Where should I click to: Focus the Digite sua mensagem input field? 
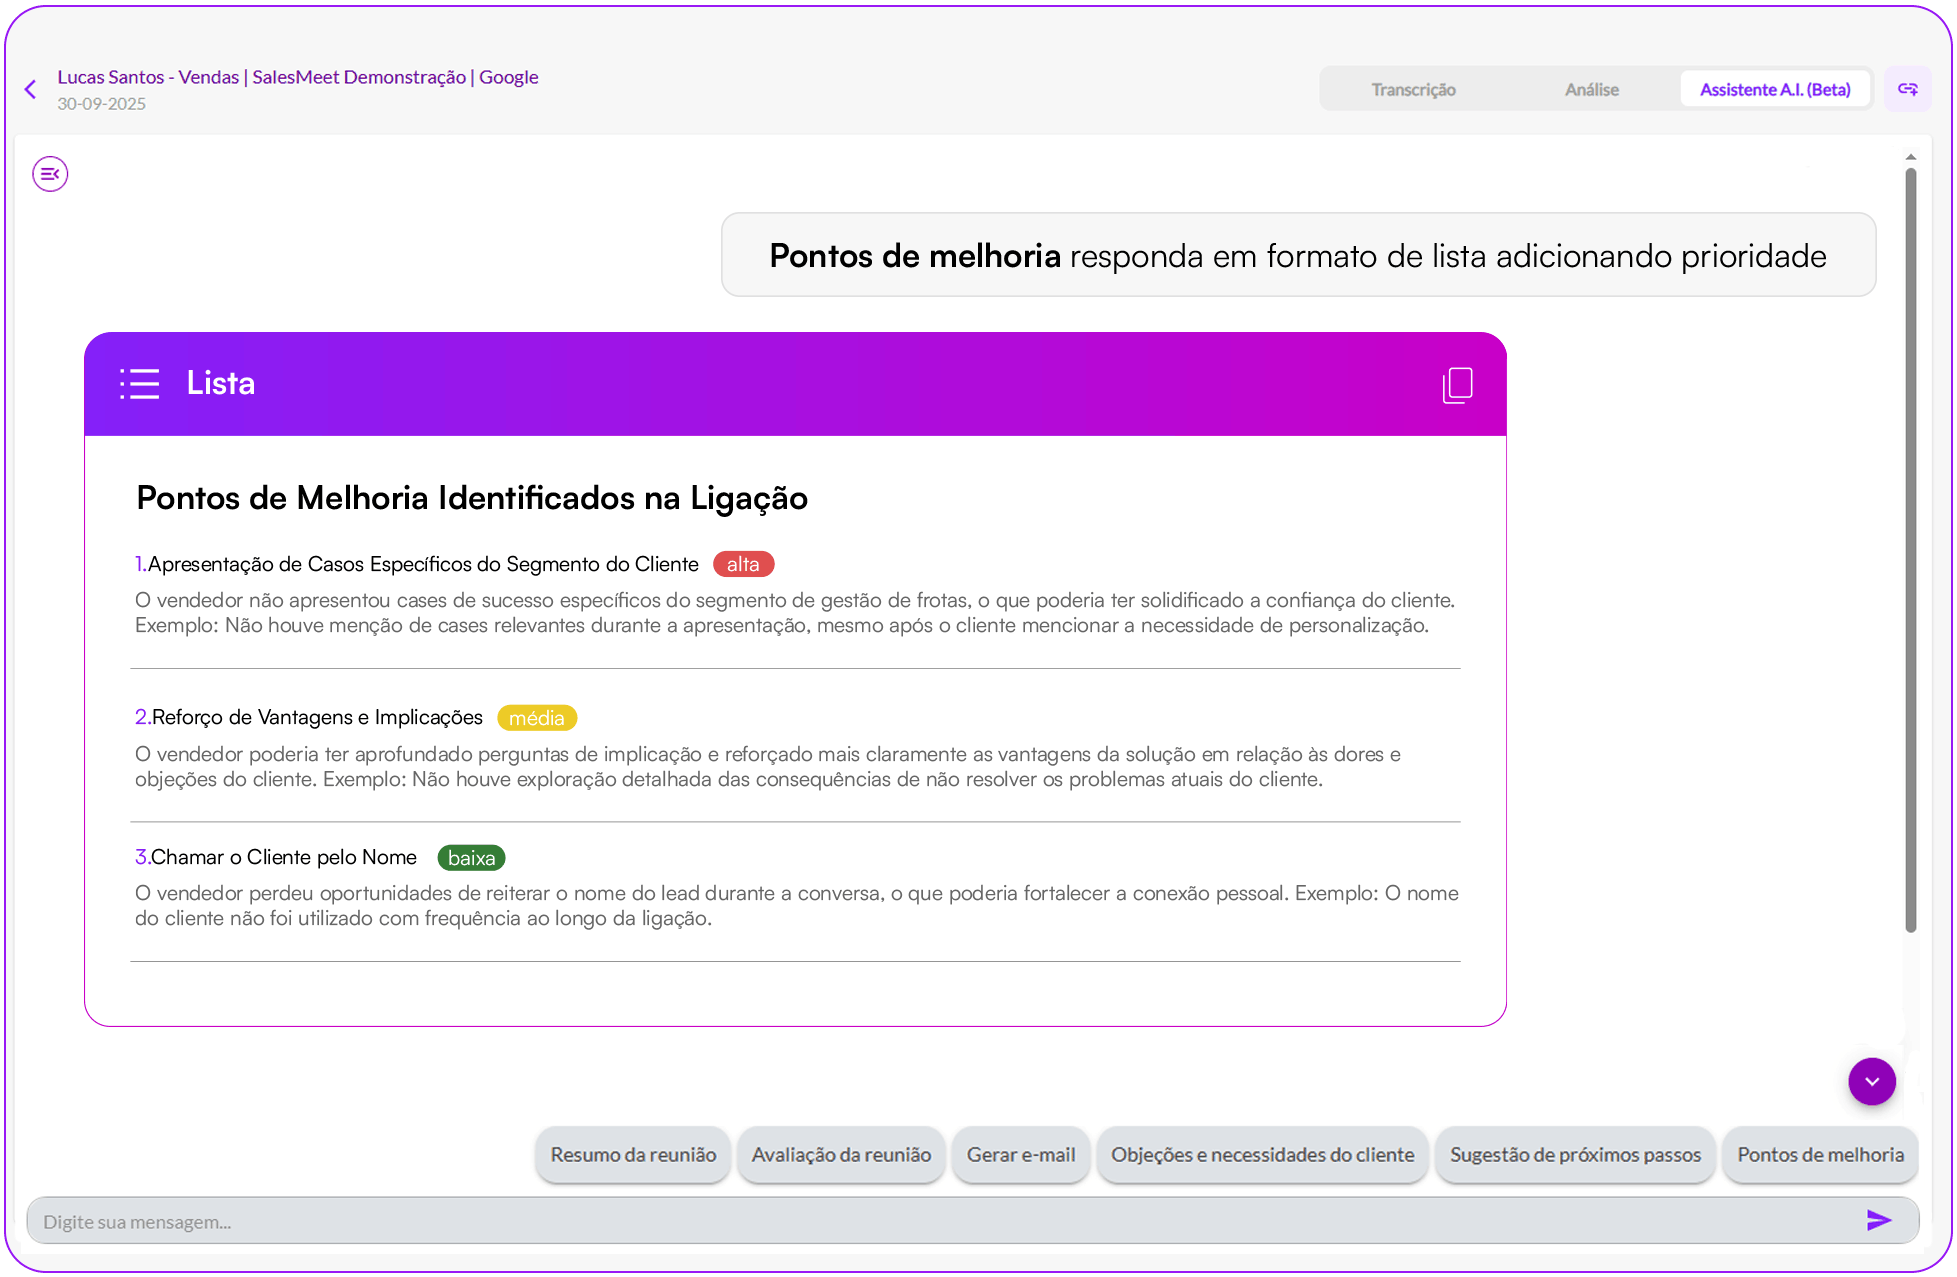pos(940,1221)
